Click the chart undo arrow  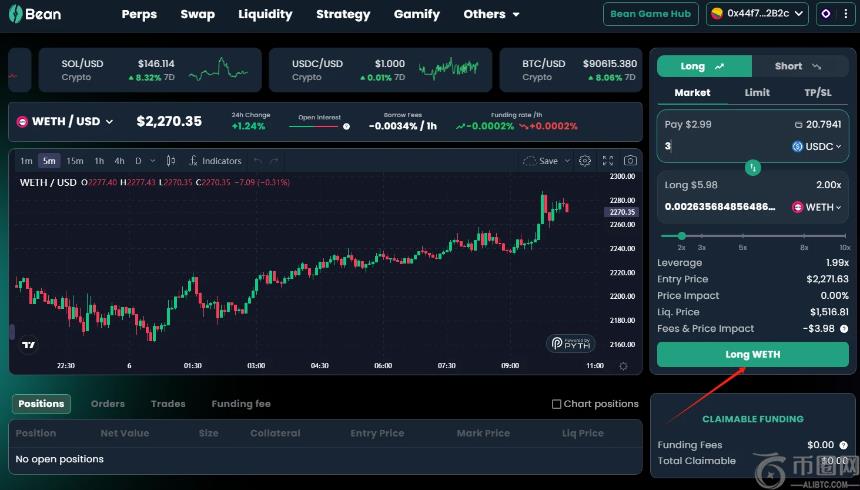[x=258, y=161]
